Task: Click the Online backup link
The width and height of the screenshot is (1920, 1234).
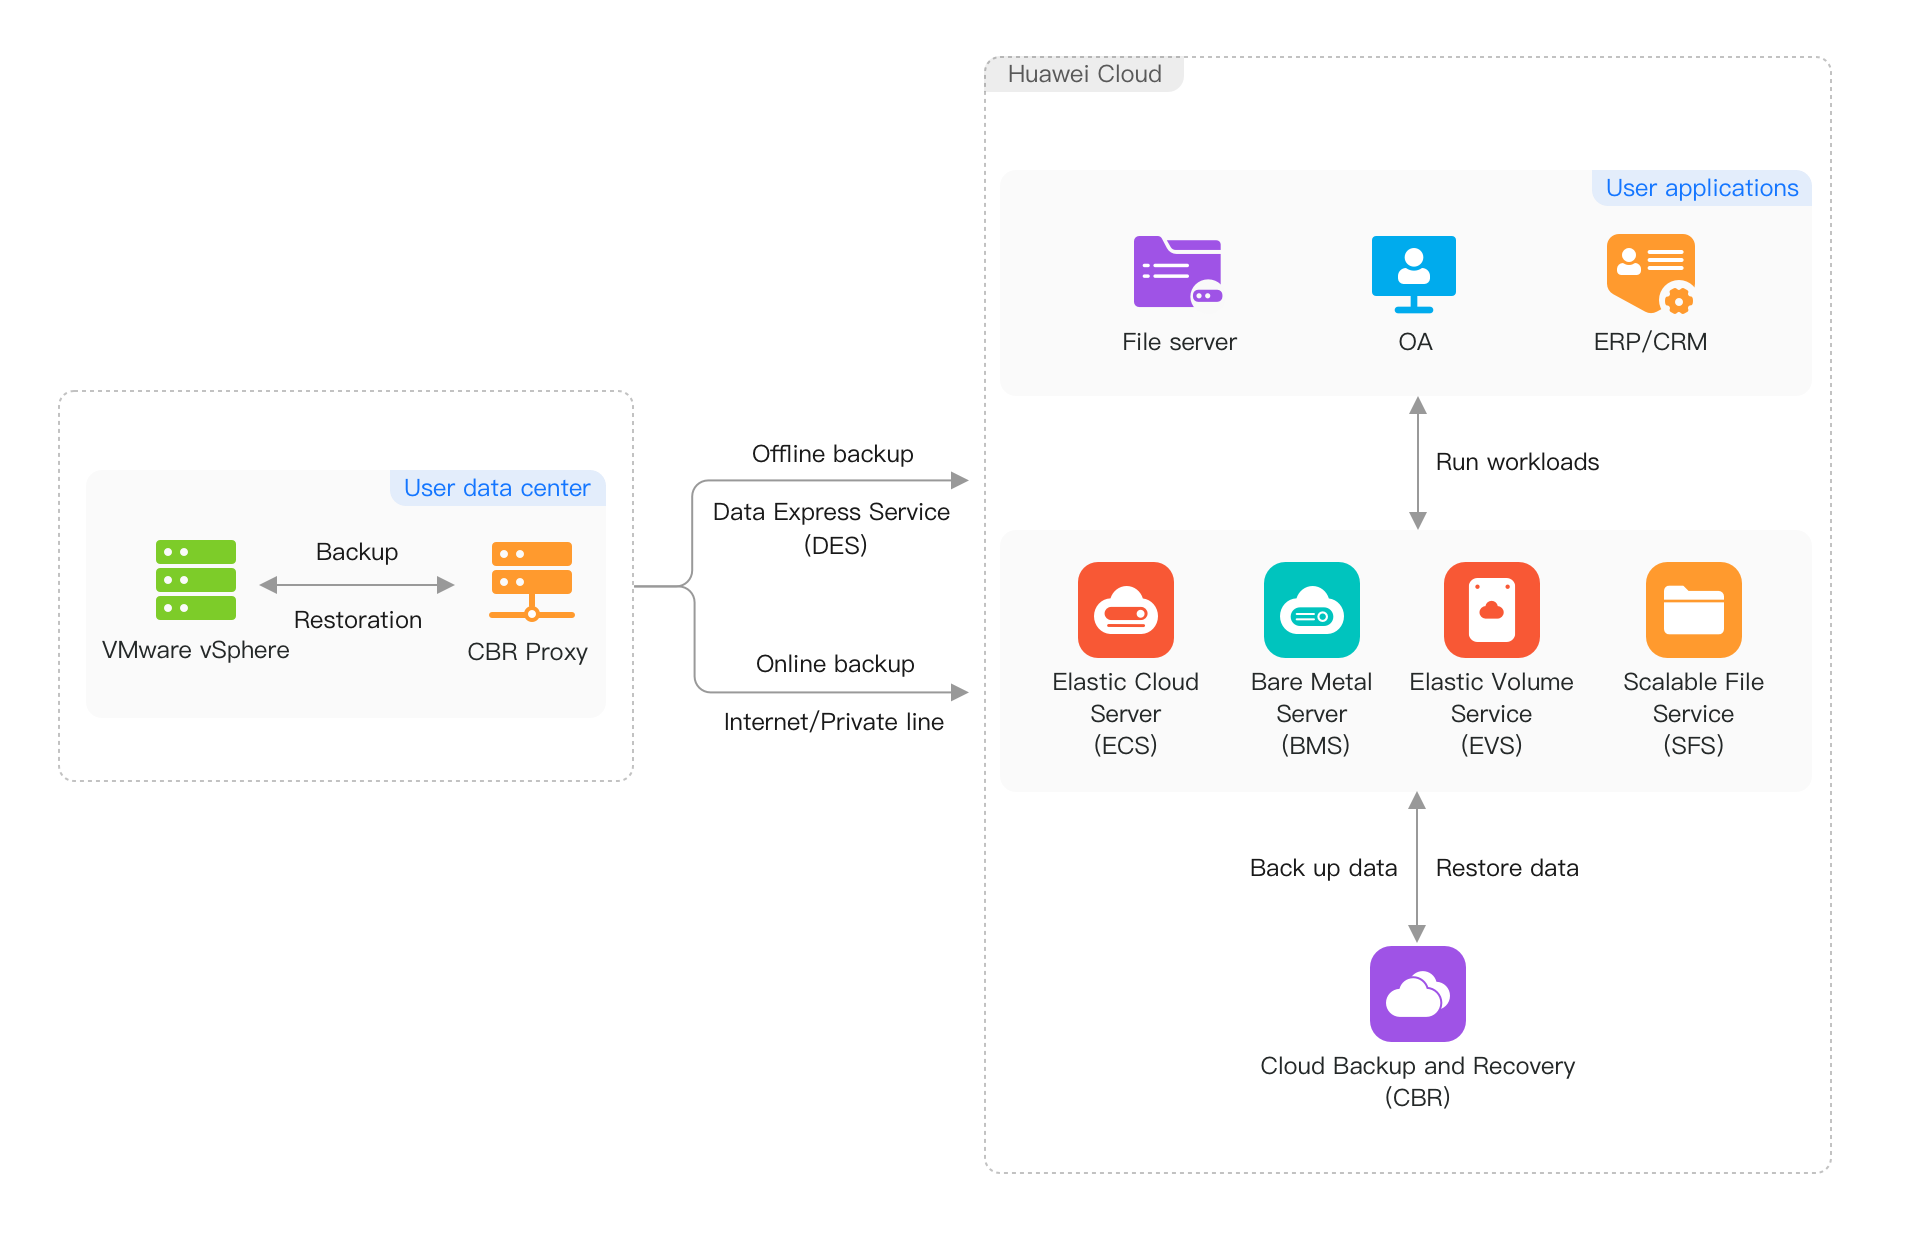Action: pyautogui.click(x=834, y=663)
